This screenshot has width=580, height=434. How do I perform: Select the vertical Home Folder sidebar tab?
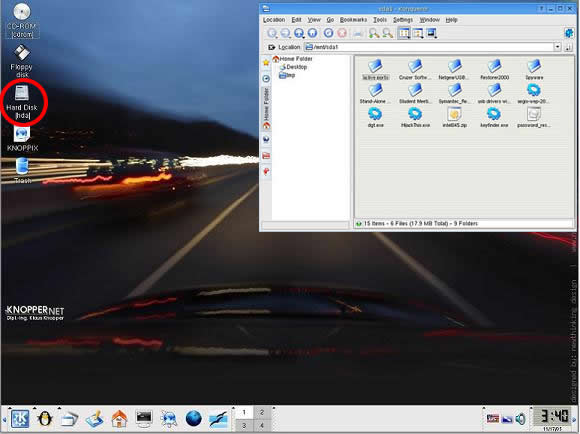click(x=266, y=109)
